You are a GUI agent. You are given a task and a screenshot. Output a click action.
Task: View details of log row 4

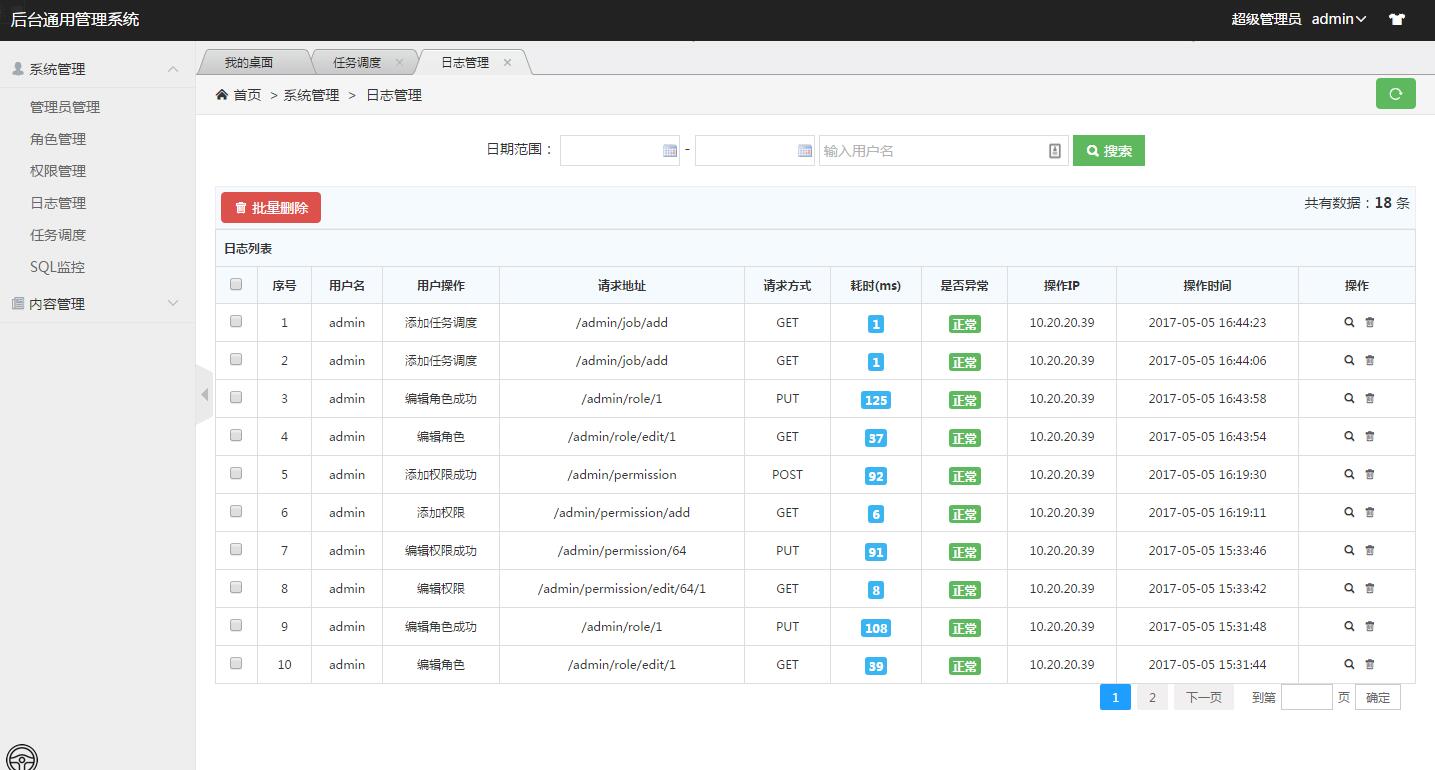point(1349,436)
